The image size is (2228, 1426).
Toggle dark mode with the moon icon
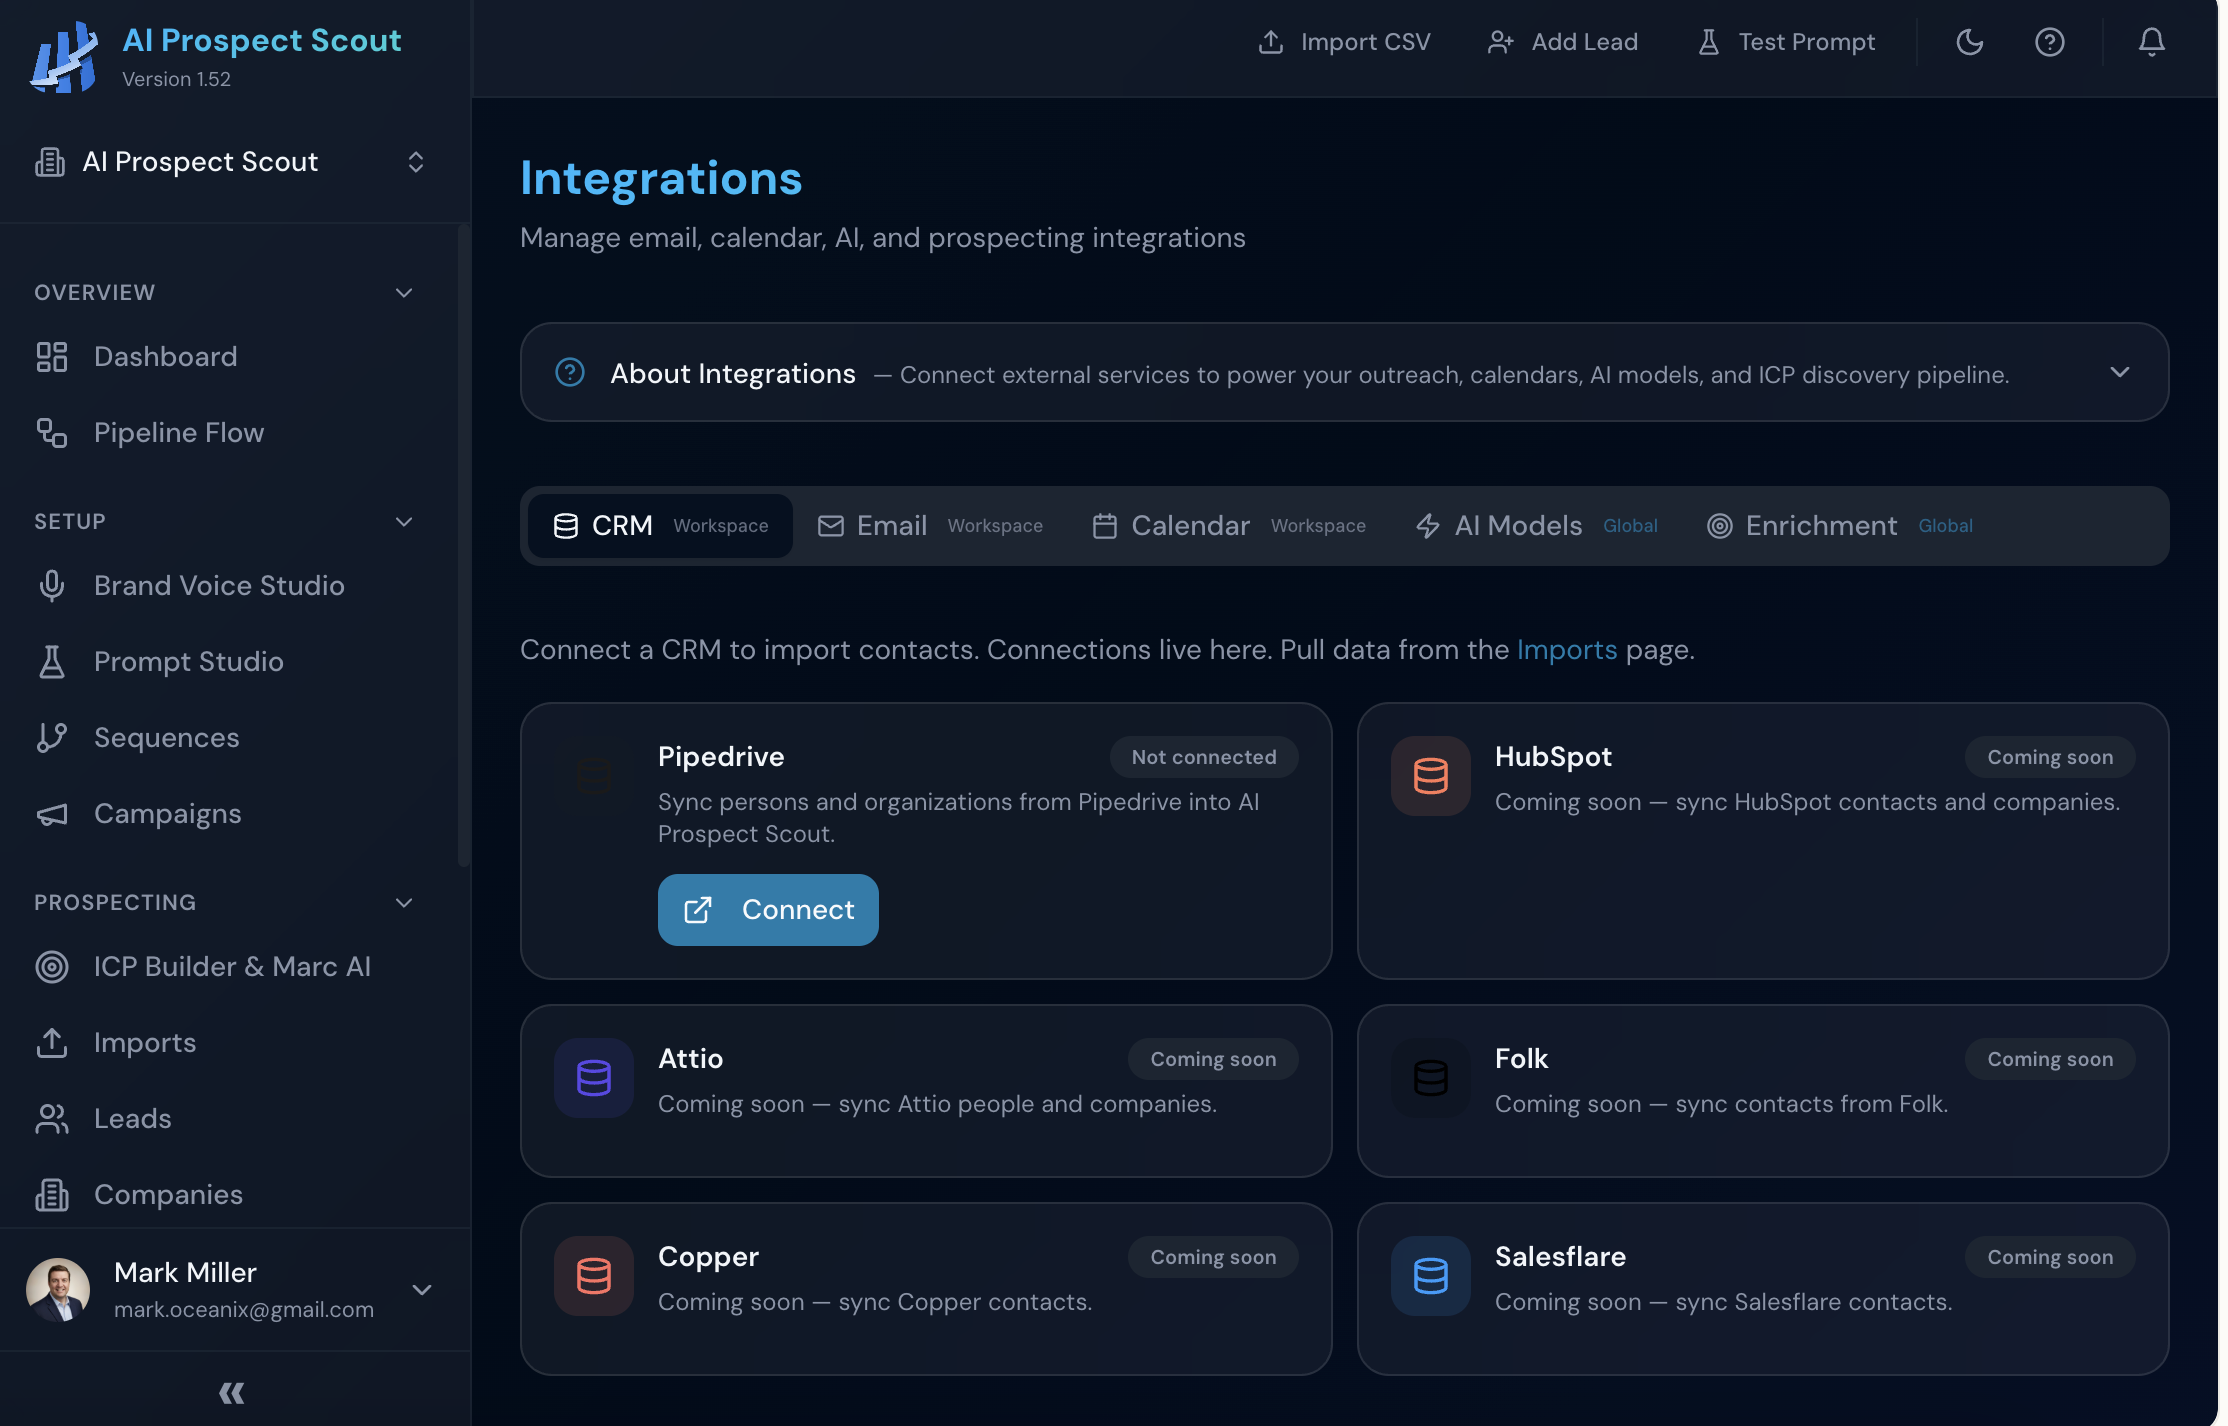(x=1968, y=42)
